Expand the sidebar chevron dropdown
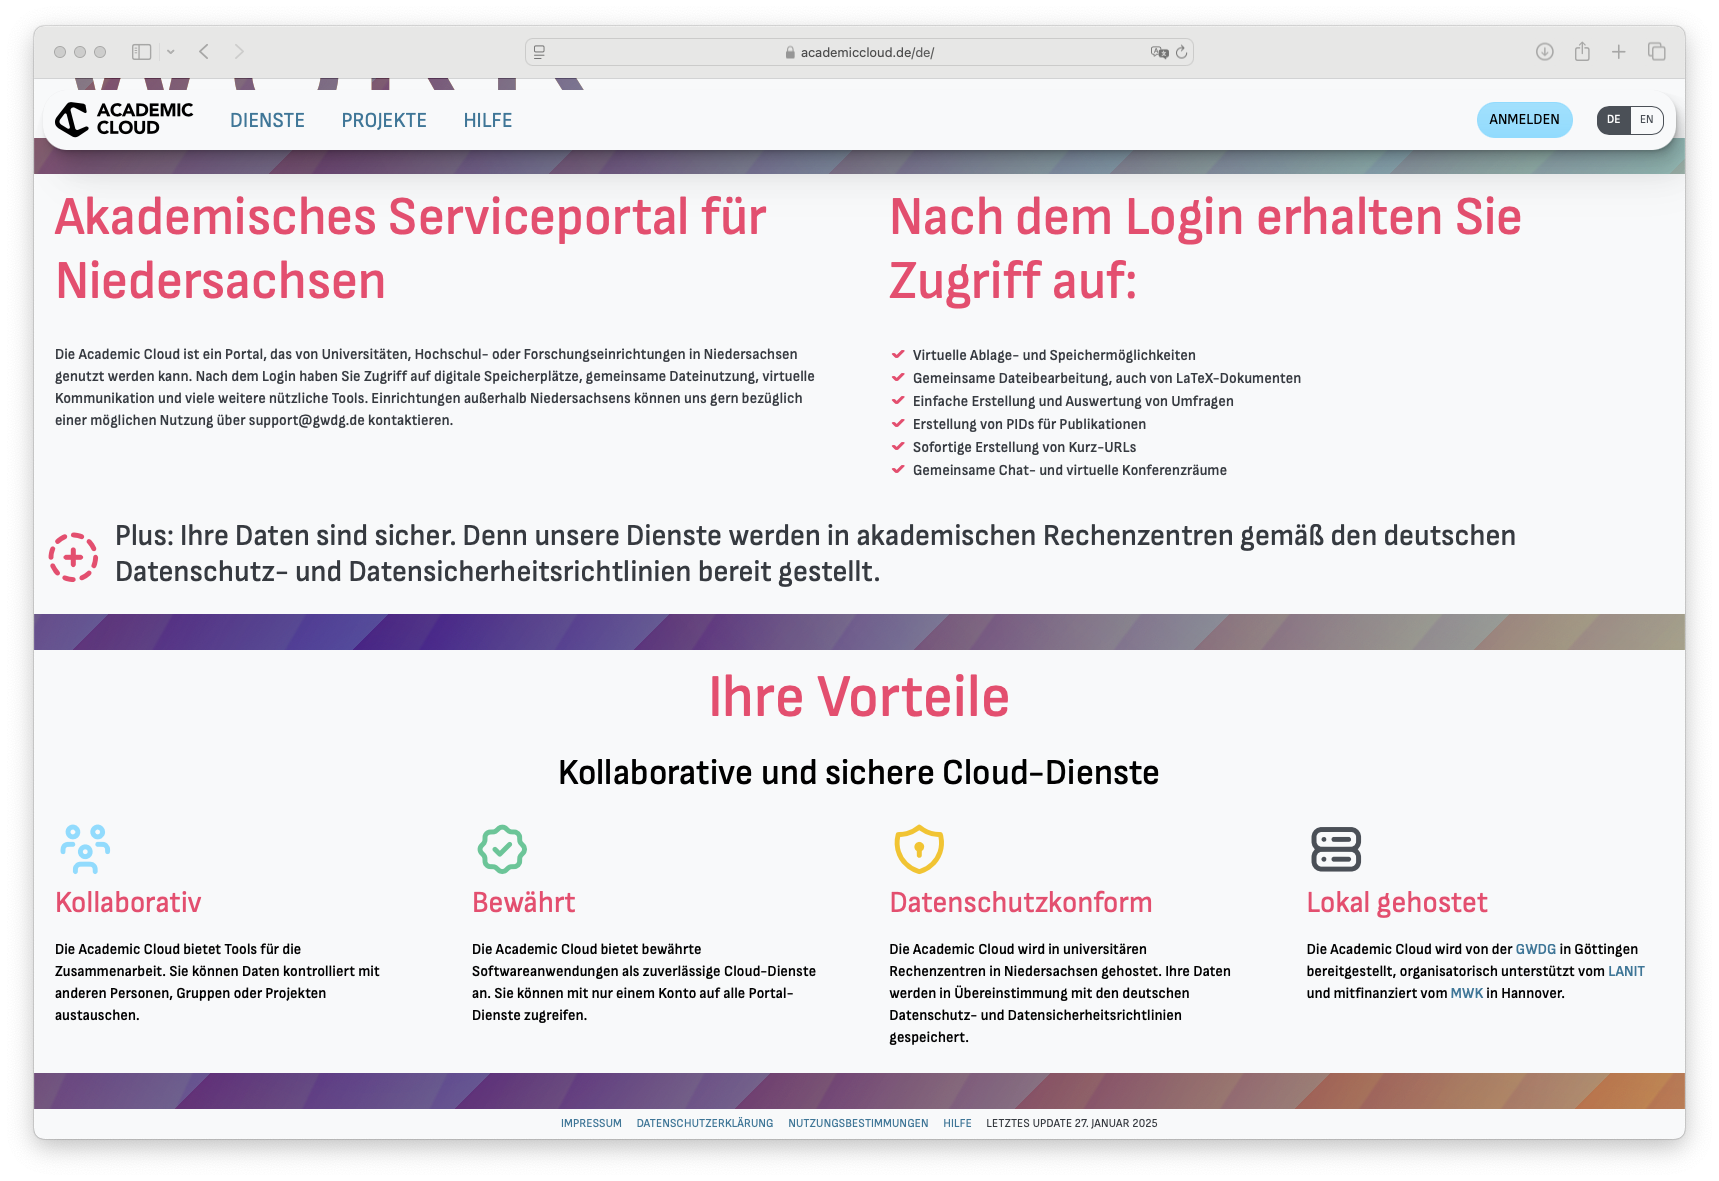 pos(170,51)
